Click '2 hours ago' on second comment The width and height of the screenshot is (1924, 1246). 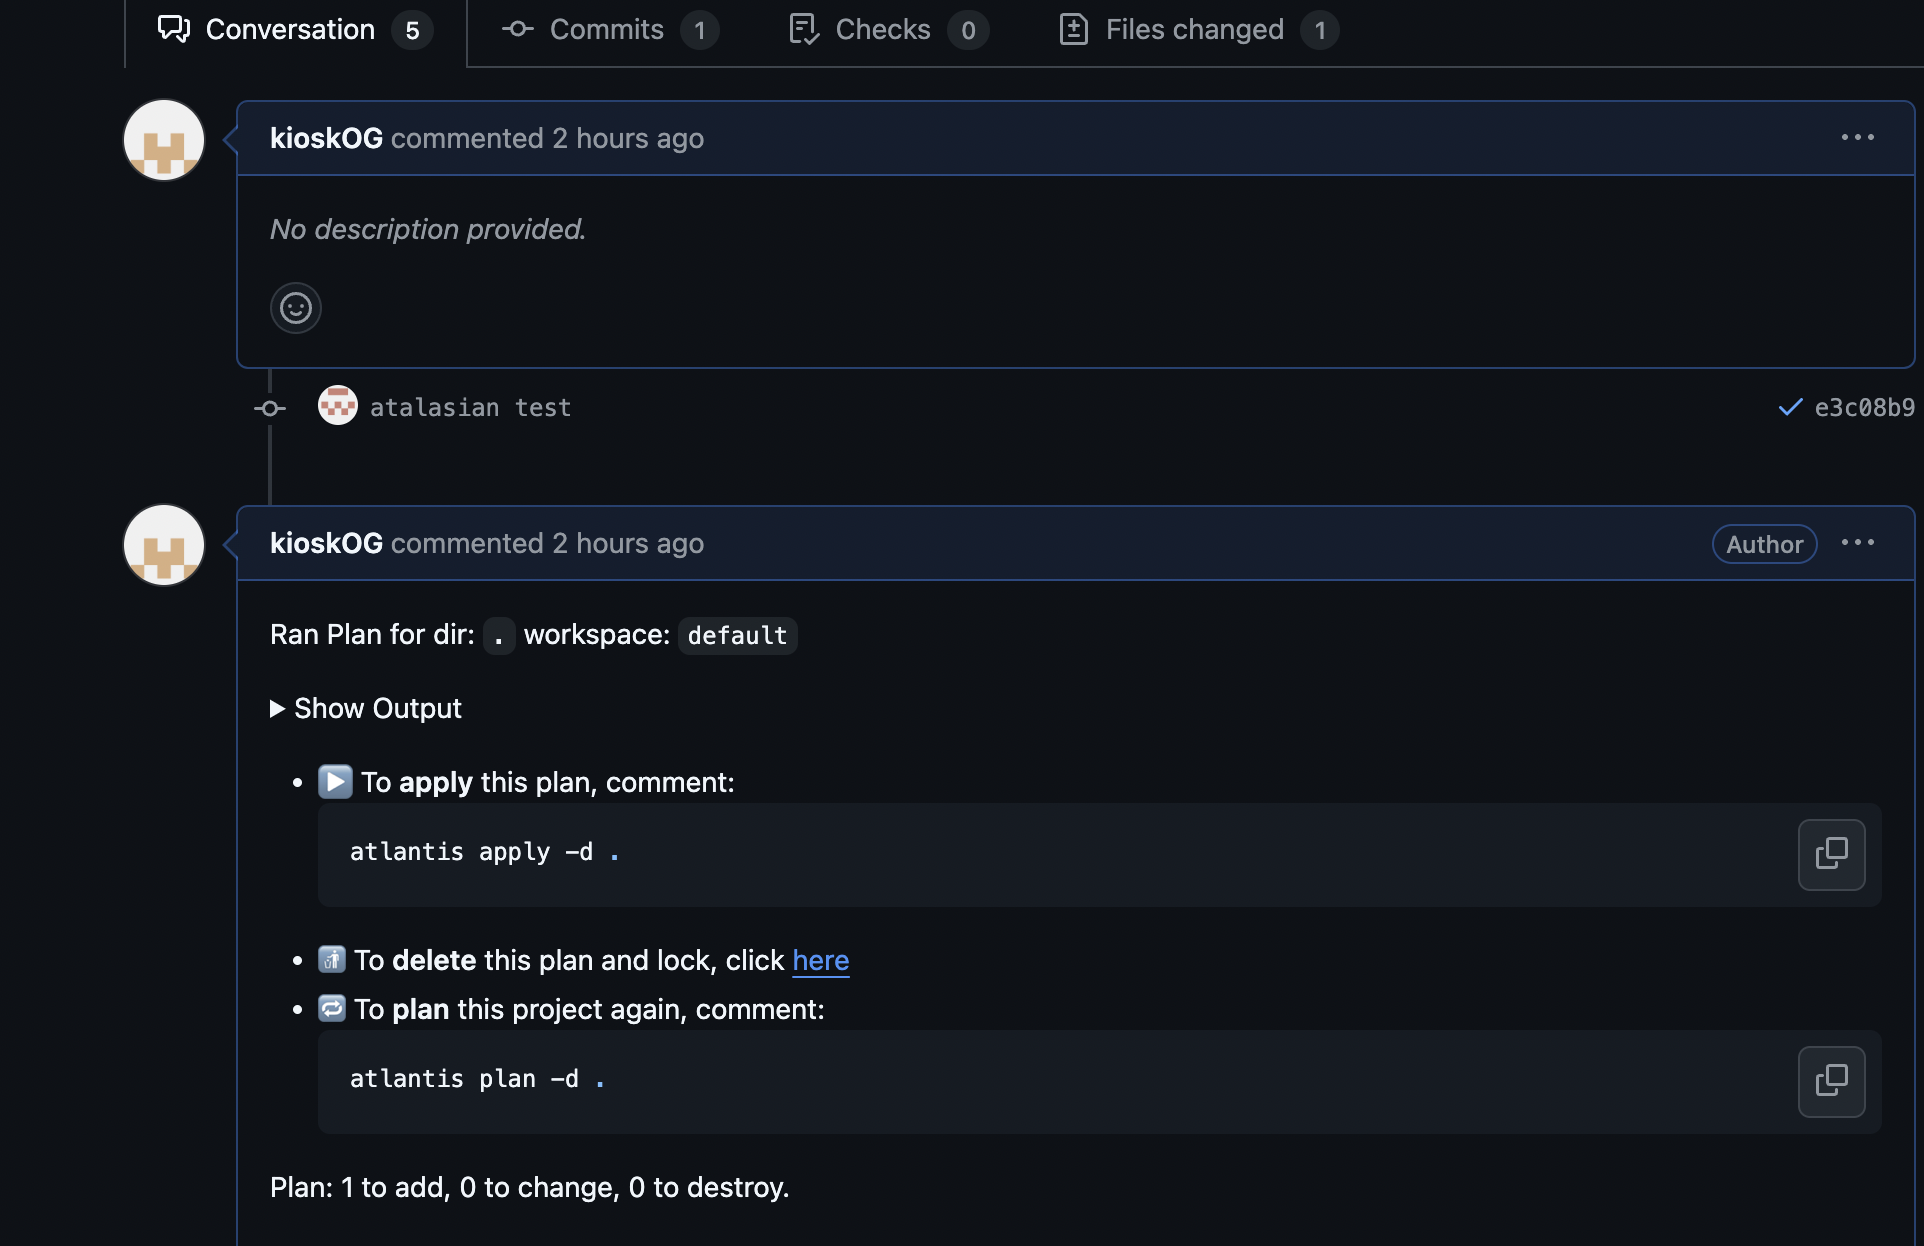pos(628,544)
